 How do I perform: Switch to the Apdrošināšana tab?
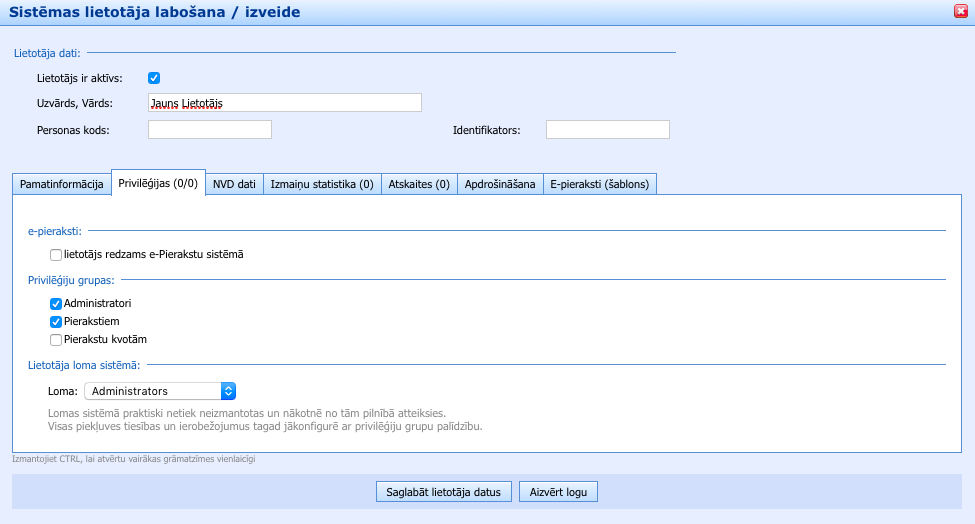click(x=500, y=184)
